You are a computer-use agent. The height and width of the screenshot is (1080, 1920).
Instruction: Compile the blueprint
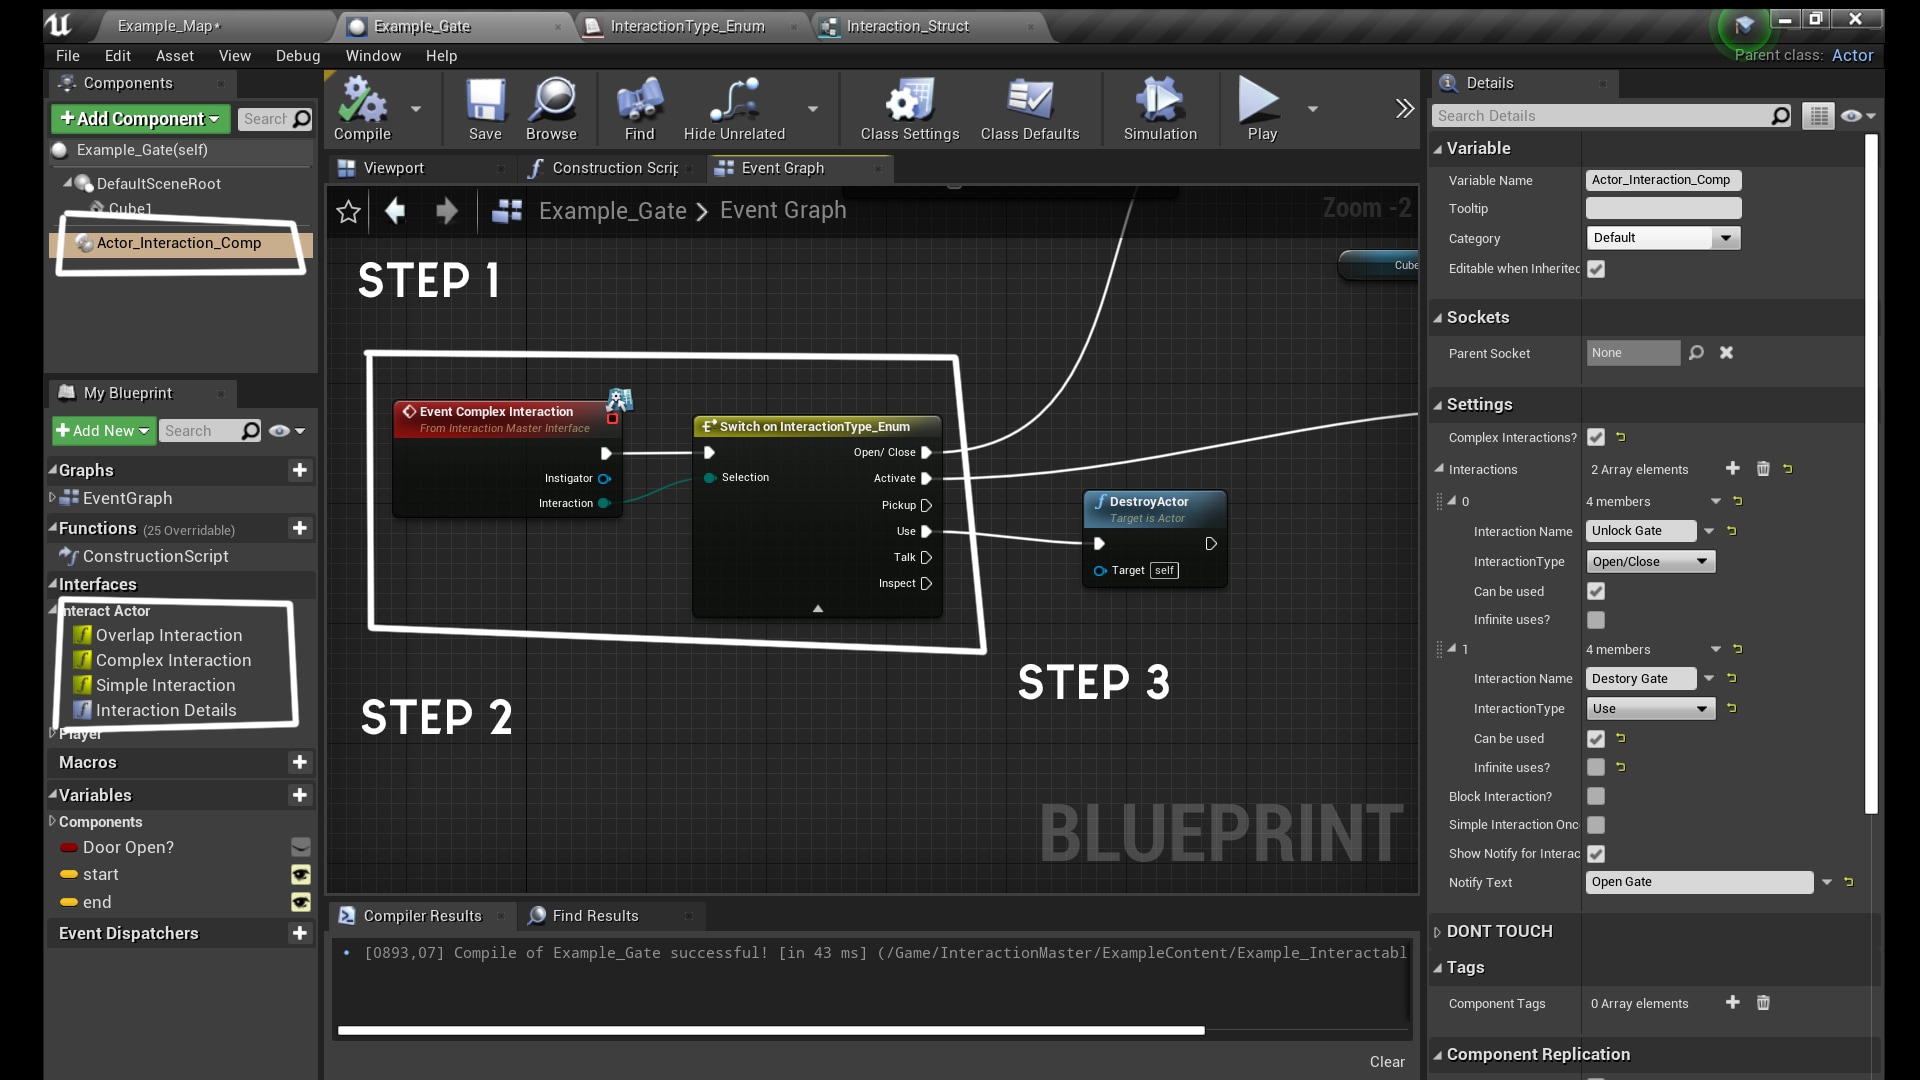pyautogui.click(x=363, y=108)
